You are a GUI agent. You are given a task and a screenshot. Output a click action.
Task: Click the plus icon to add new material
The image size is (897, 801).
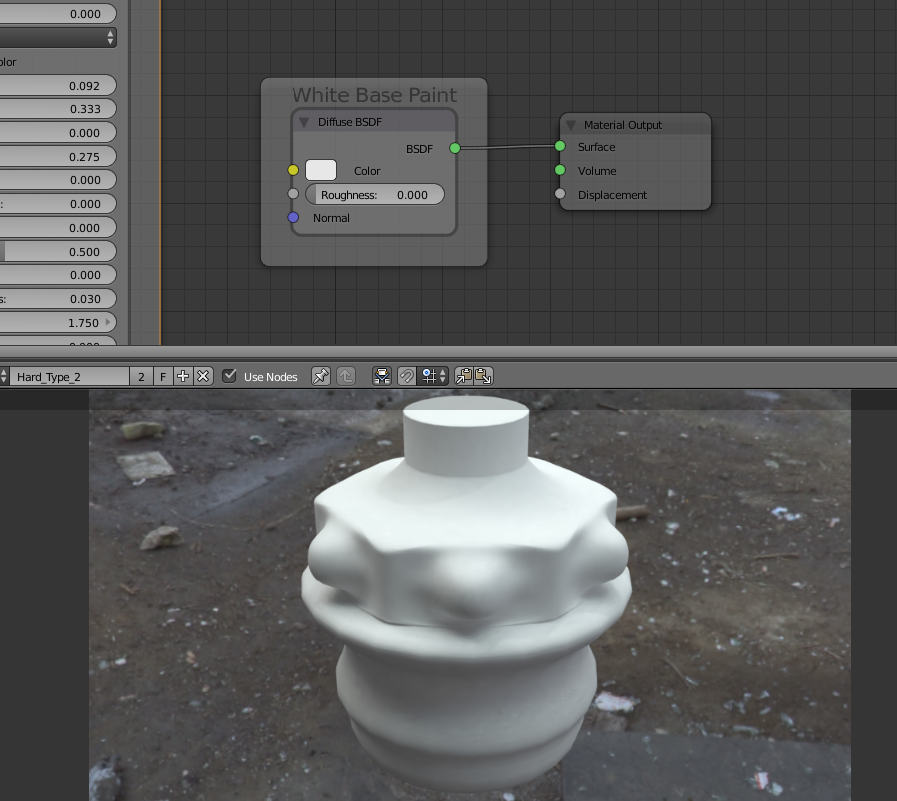183,376
